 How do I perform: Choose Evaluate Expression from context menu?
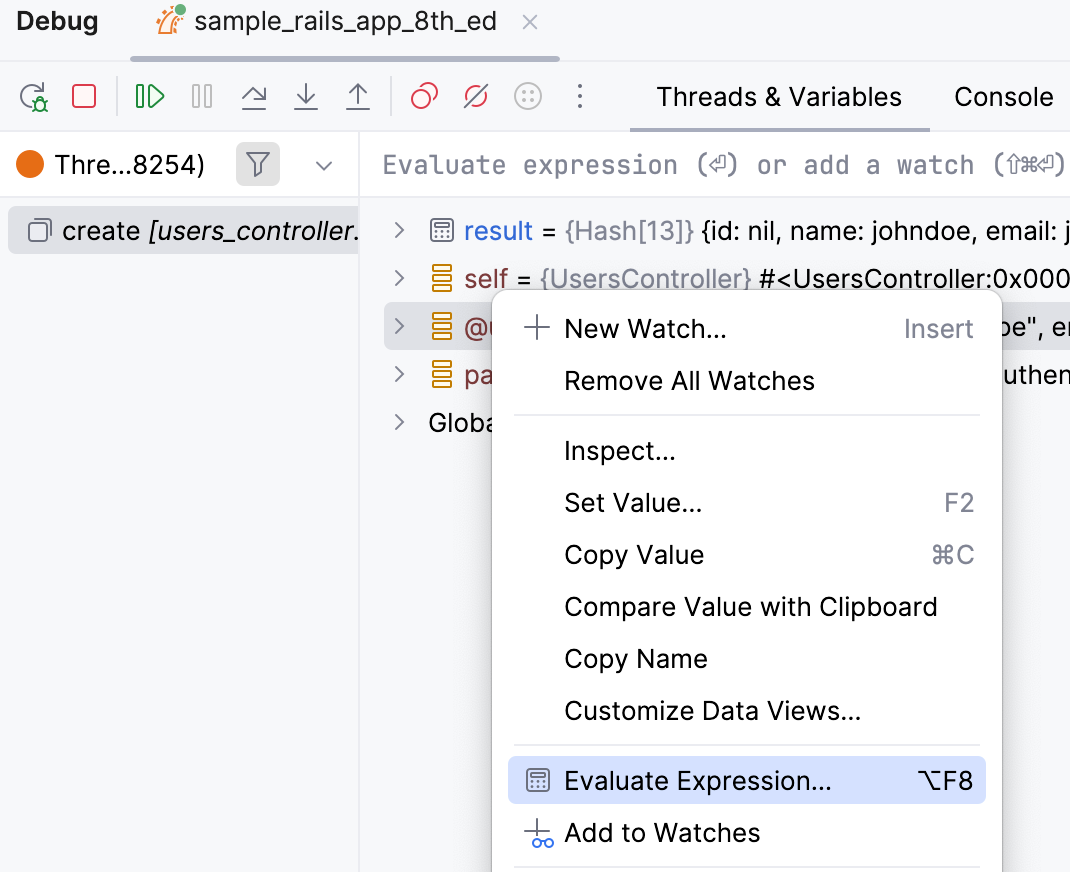click(697, 781)
